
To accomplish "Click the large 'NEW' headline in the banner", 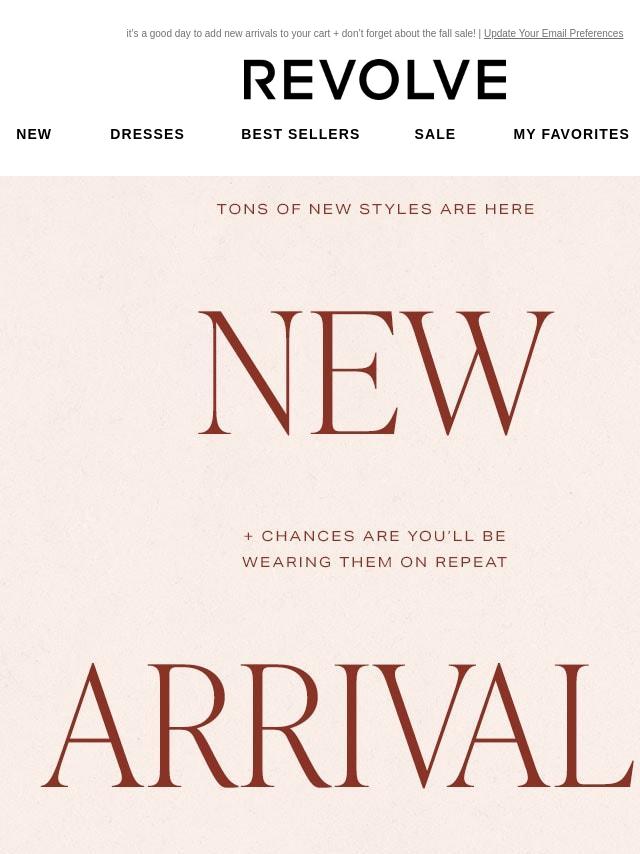I will tap(376, 373).
